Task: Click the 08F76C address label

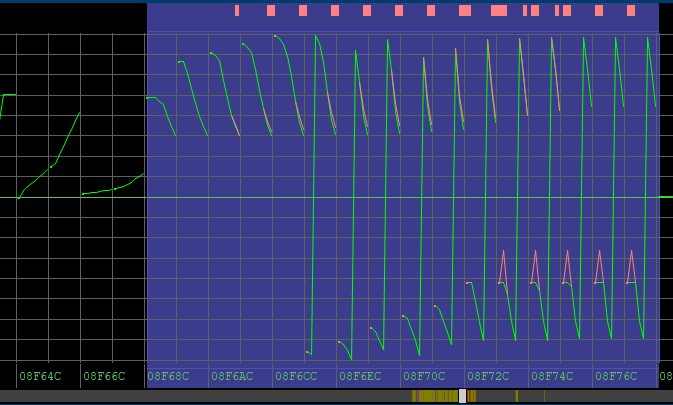Action: 616,376
